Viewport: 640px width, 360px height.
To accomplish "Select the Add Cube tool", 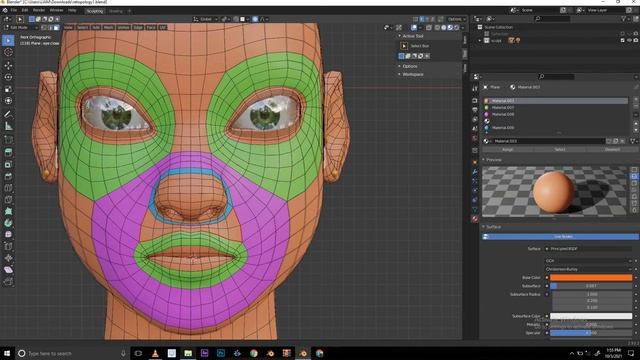I will 8,140.
